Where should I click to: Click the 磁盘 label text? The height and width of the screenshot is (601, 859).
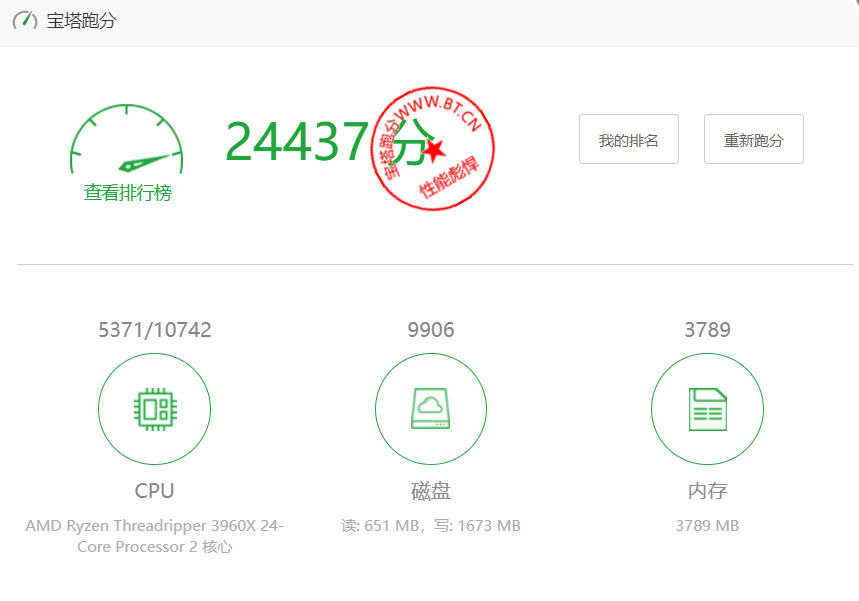(431, 491)
